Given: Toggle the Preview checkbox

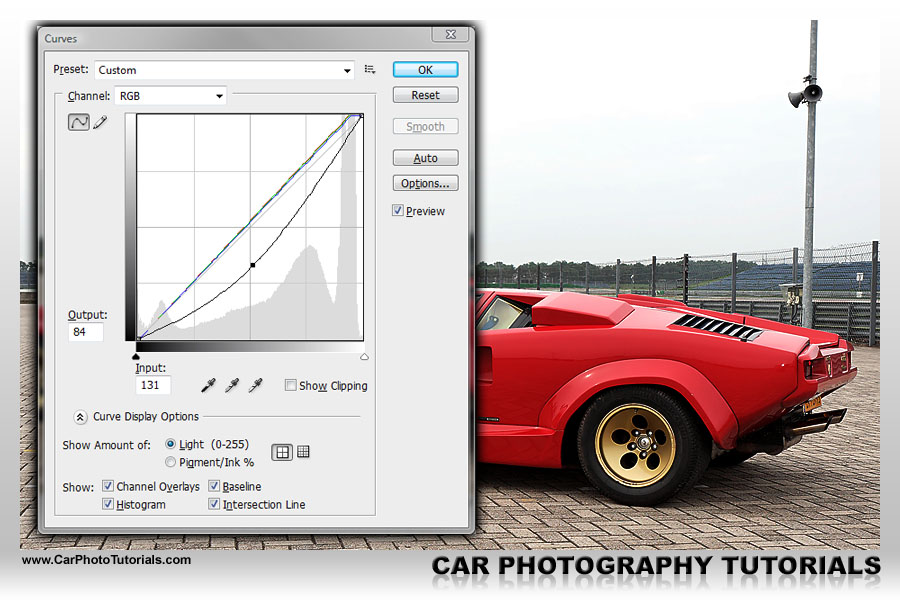Looking at the screenshot, I should [x=398, y=211].
